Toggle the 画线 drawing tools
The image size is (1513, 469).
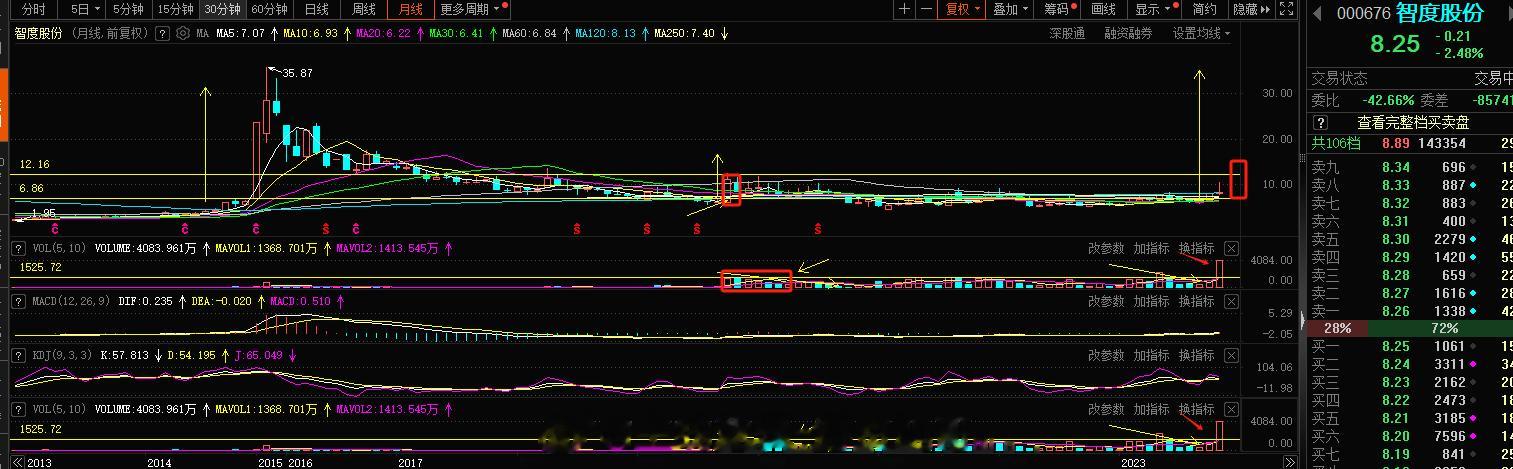tap(1103, 9)
